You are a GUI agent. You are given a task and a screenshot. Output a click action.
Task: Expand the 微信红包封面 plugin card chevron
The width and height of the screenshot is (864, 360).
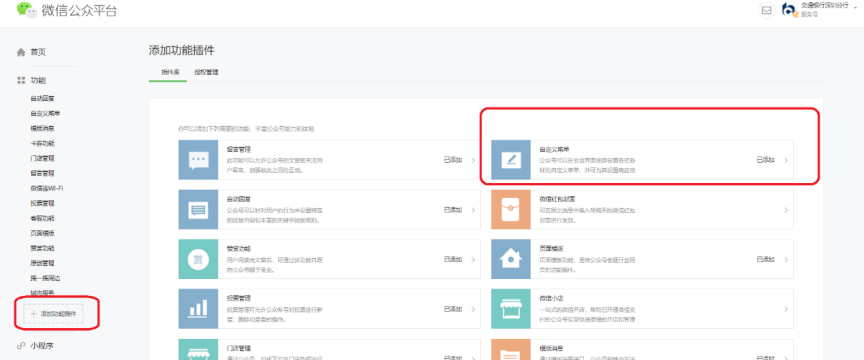pyautogui.click(x=786, y=210)
